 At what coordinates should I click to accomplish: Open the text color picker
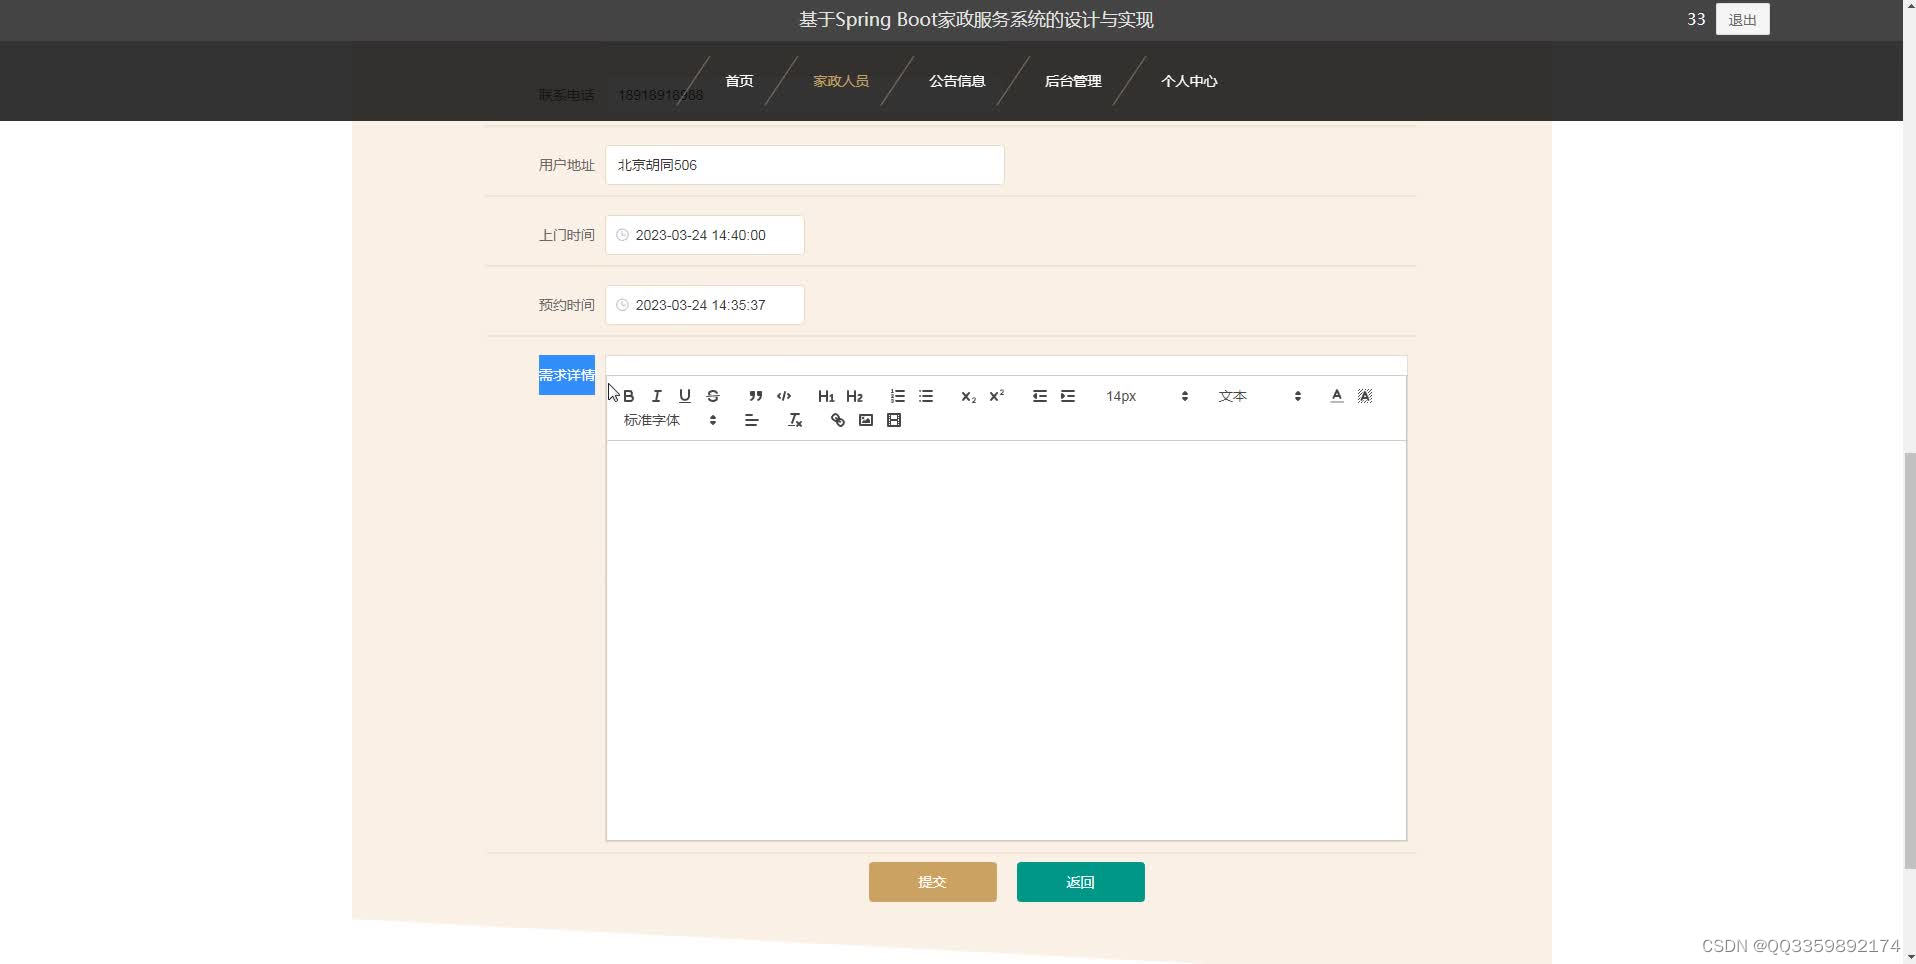pos(1337,396)
